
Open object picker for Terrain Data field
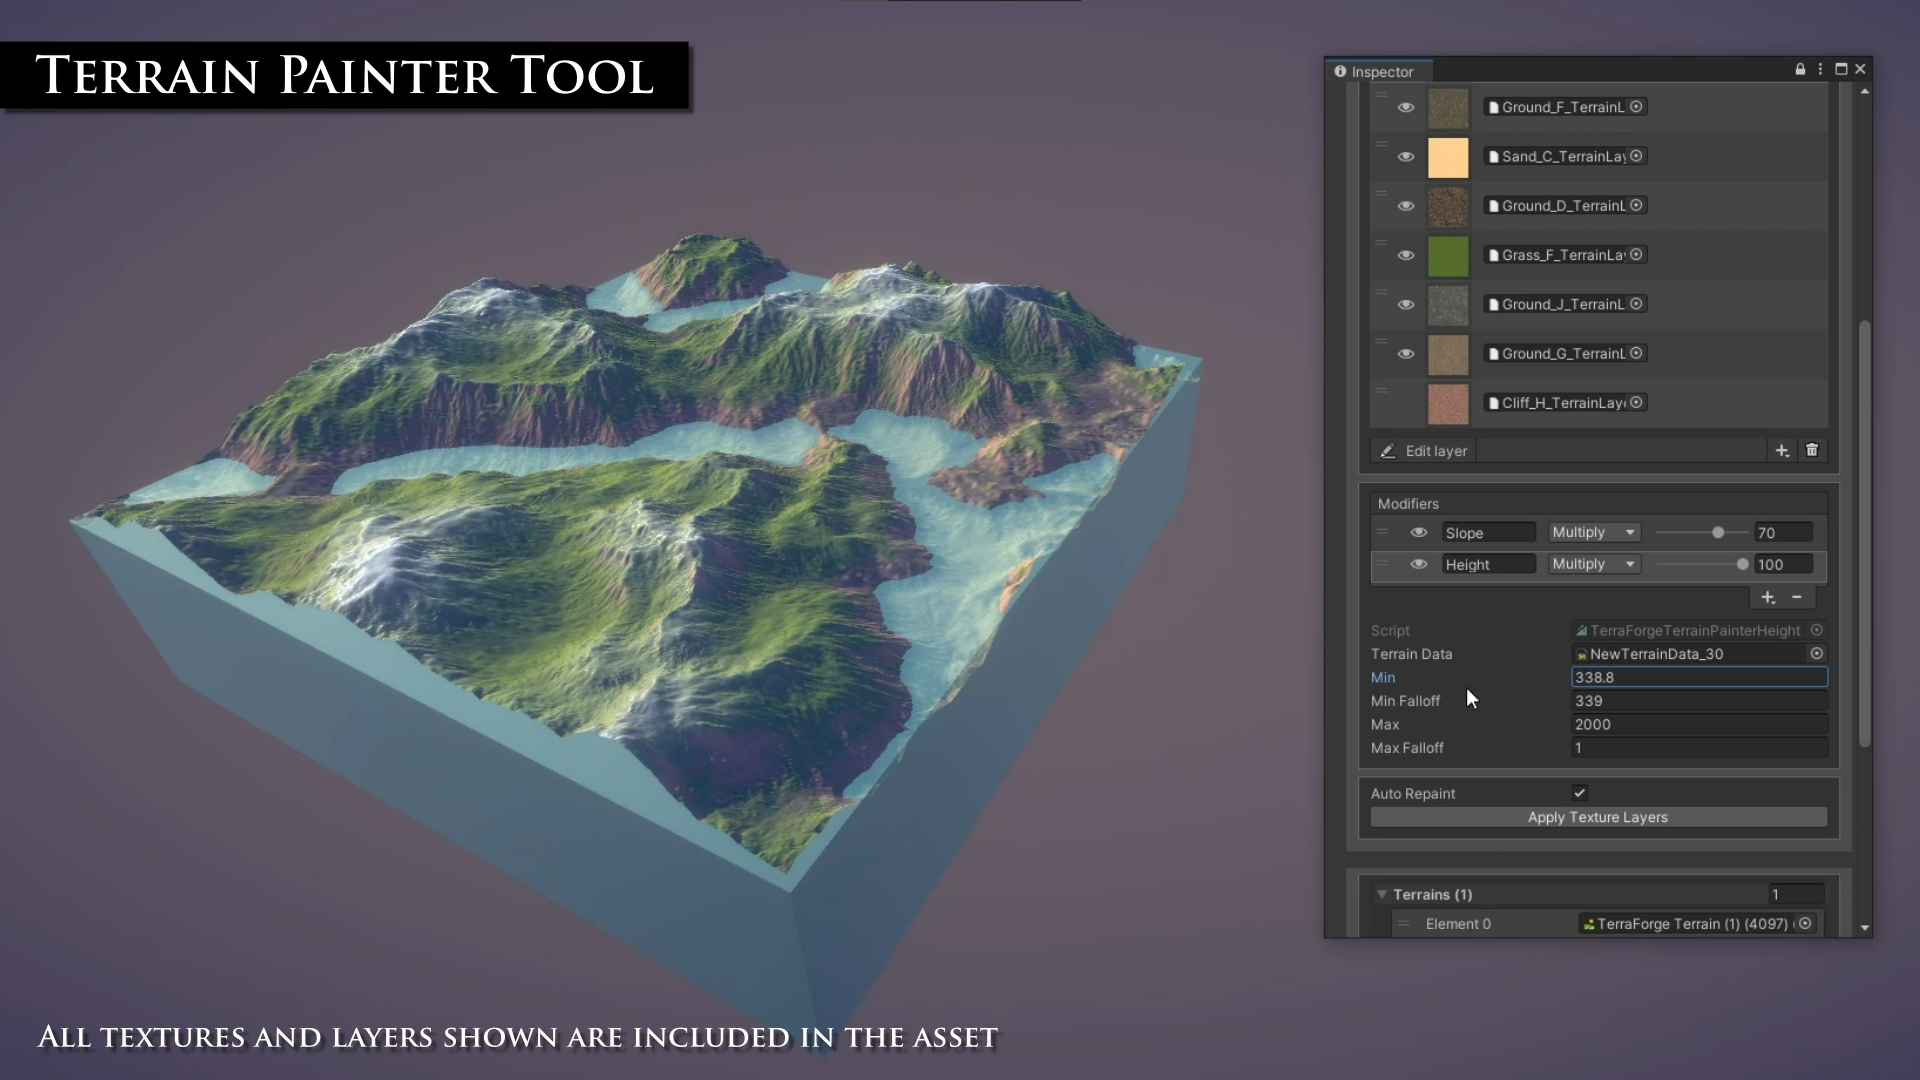pyautogui.click(x=1816, y=653)
